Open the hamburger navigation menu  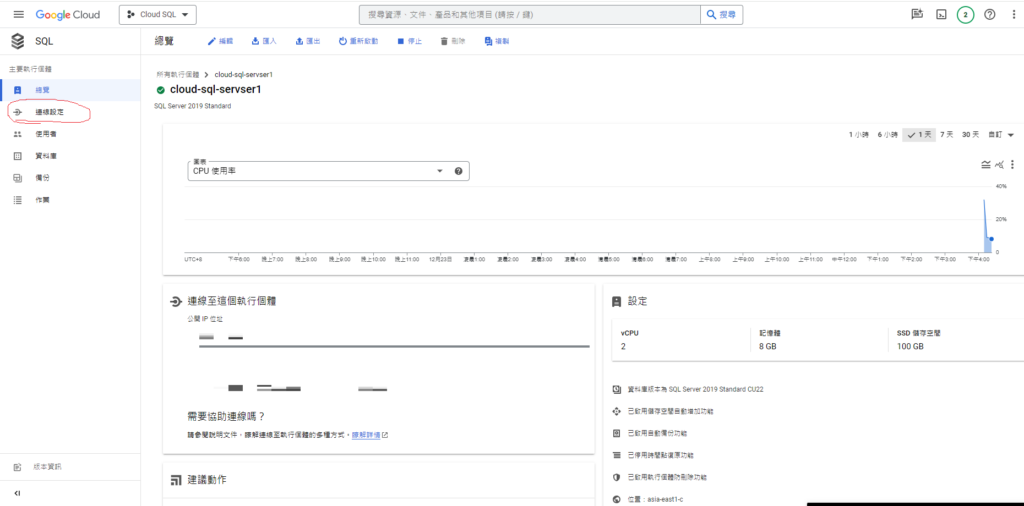click(x=18, y=15)
